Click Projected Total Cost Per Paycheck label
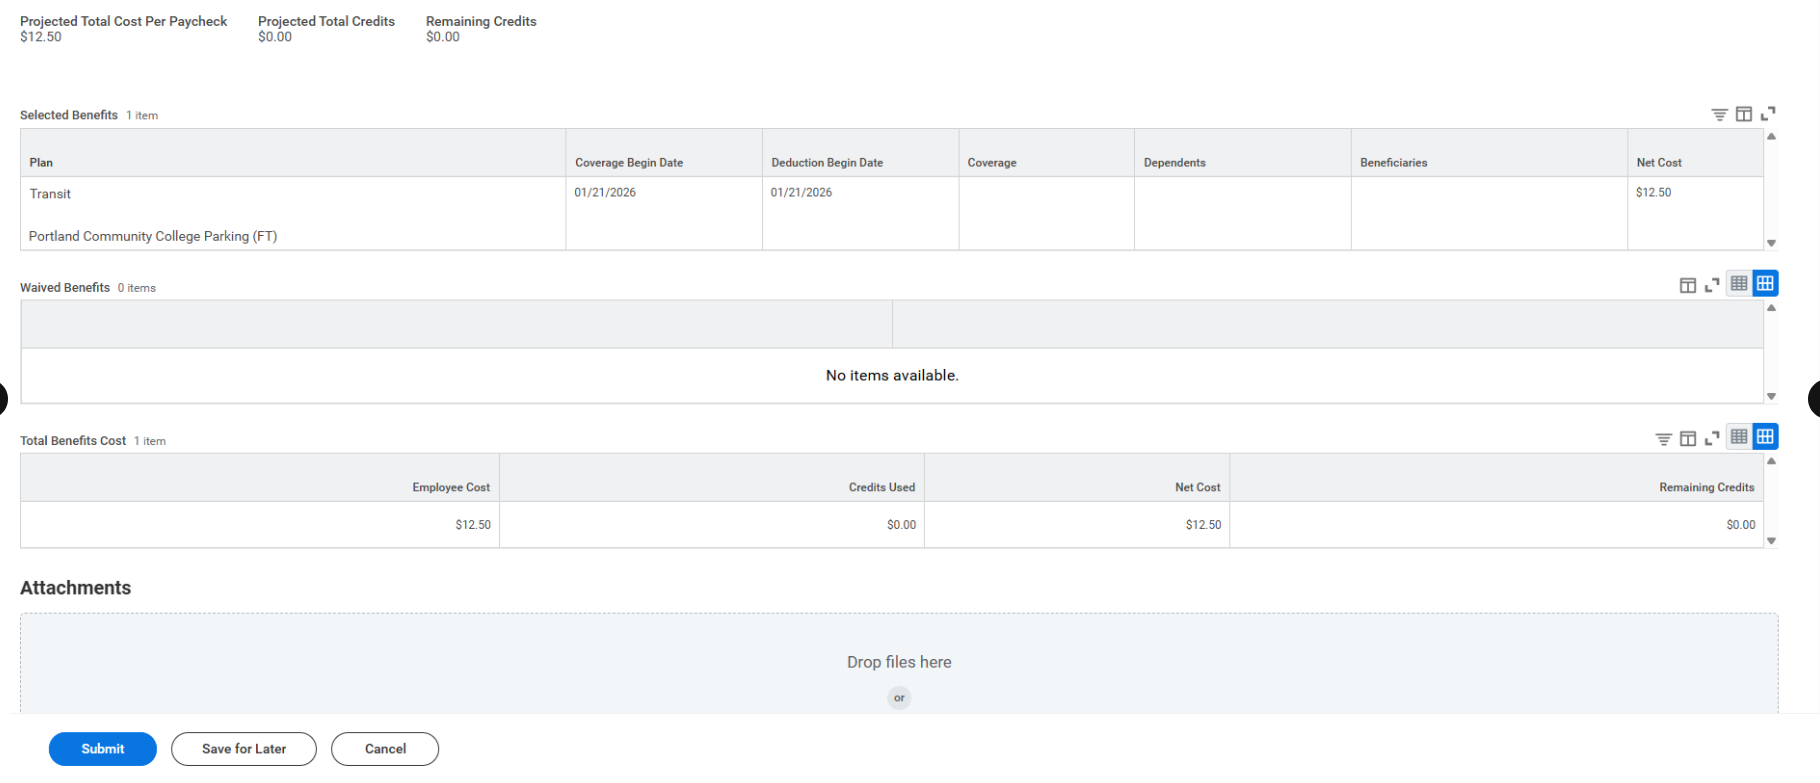This screenshot has width=1820, height=783. click(124, 21)
